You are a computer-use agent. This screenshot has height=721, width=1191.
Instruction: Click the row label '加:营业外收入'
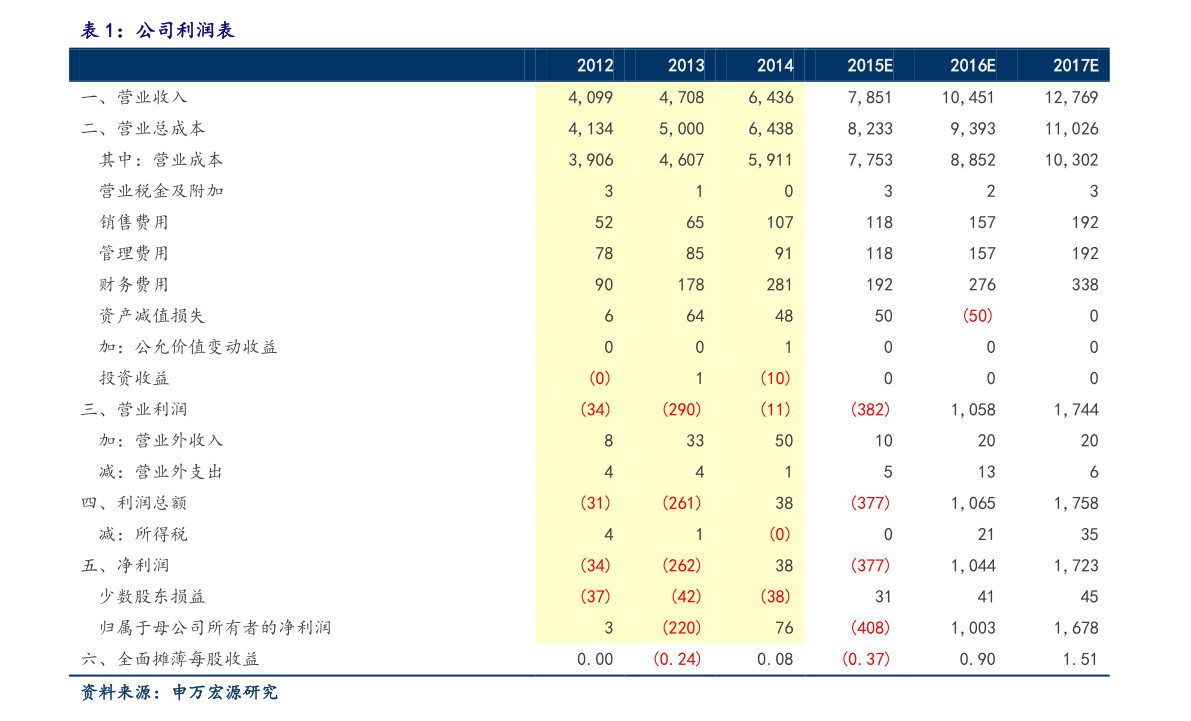point(161,440)
